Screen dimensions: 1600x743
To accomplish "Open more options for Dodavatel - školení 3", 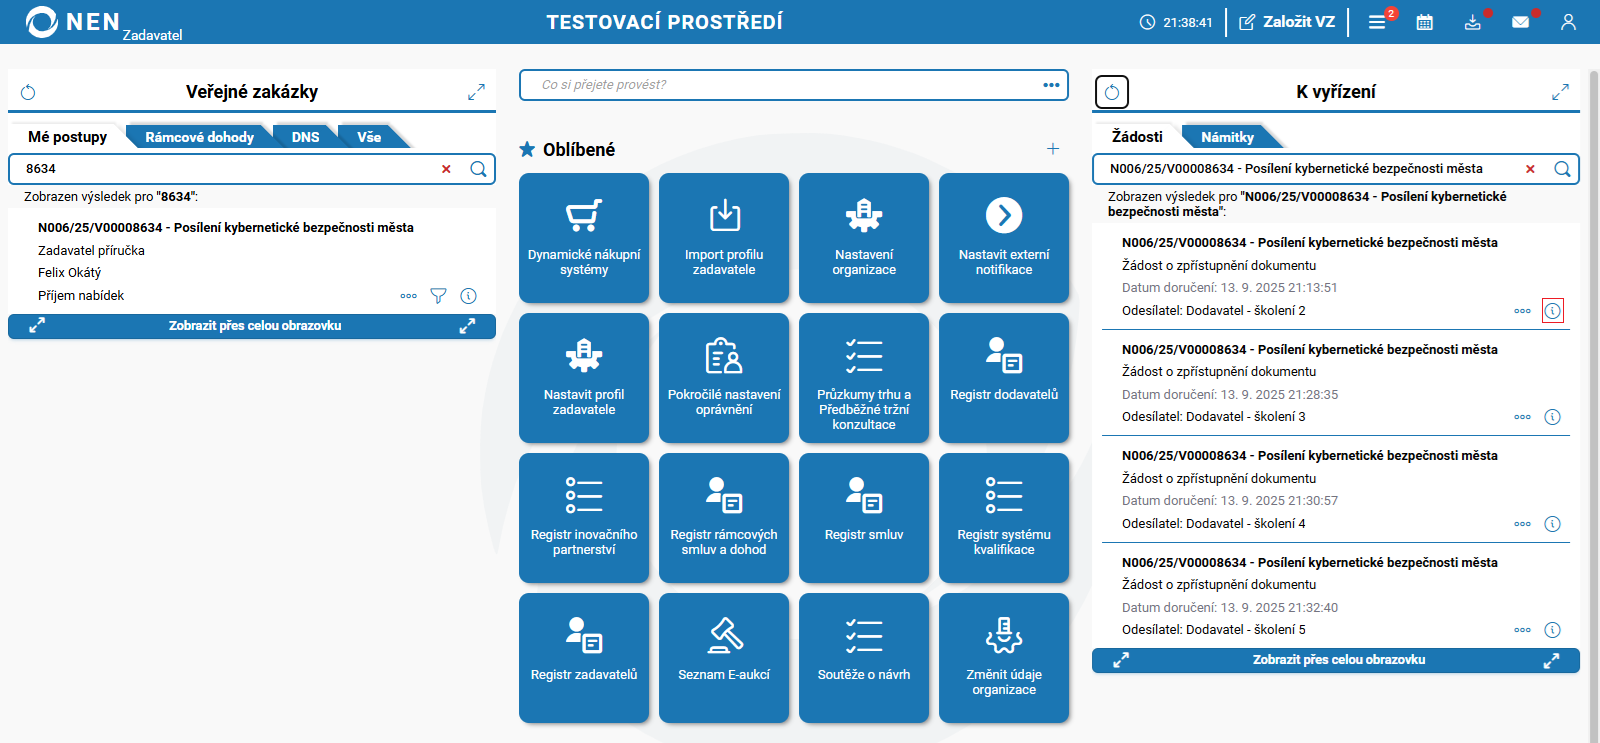I will (x=1522, y=417).
